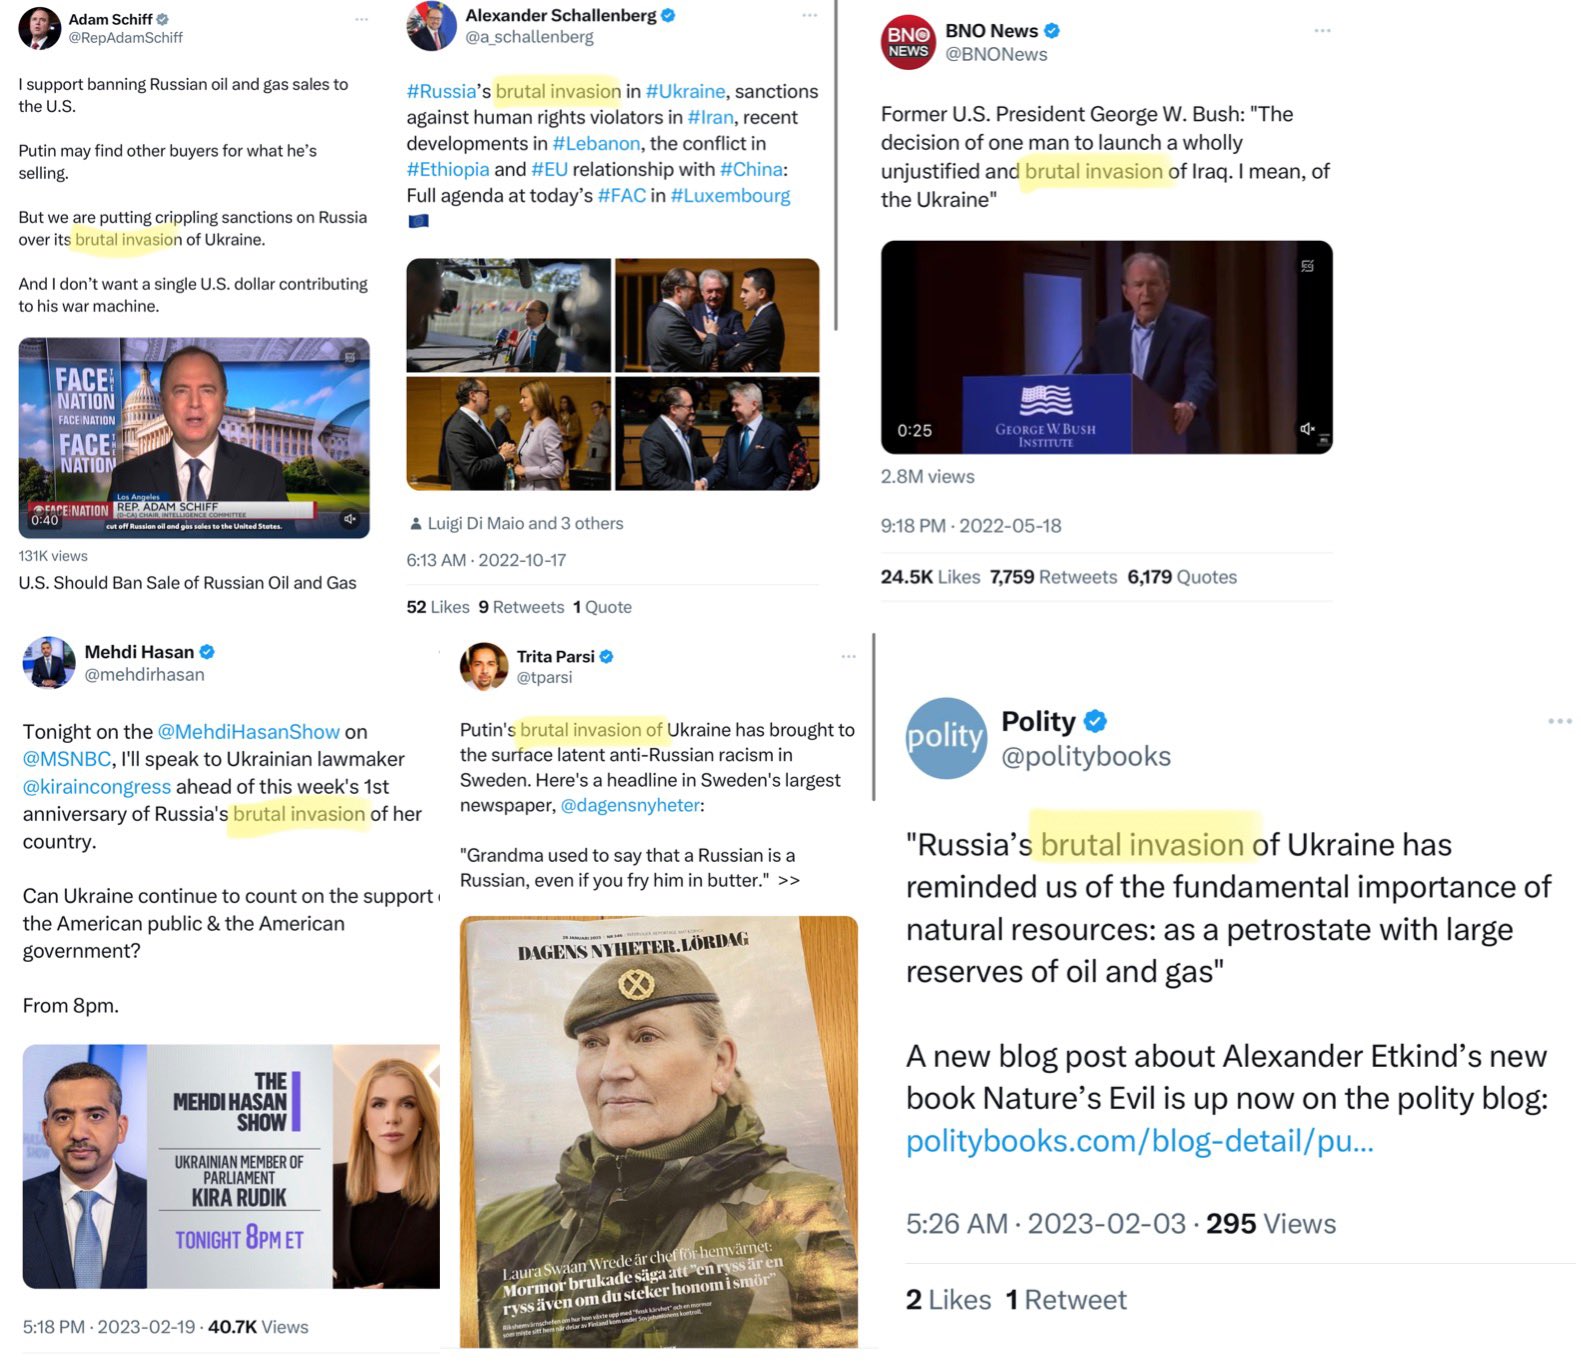Open the @dagensnyheter mention

(629, 805)
